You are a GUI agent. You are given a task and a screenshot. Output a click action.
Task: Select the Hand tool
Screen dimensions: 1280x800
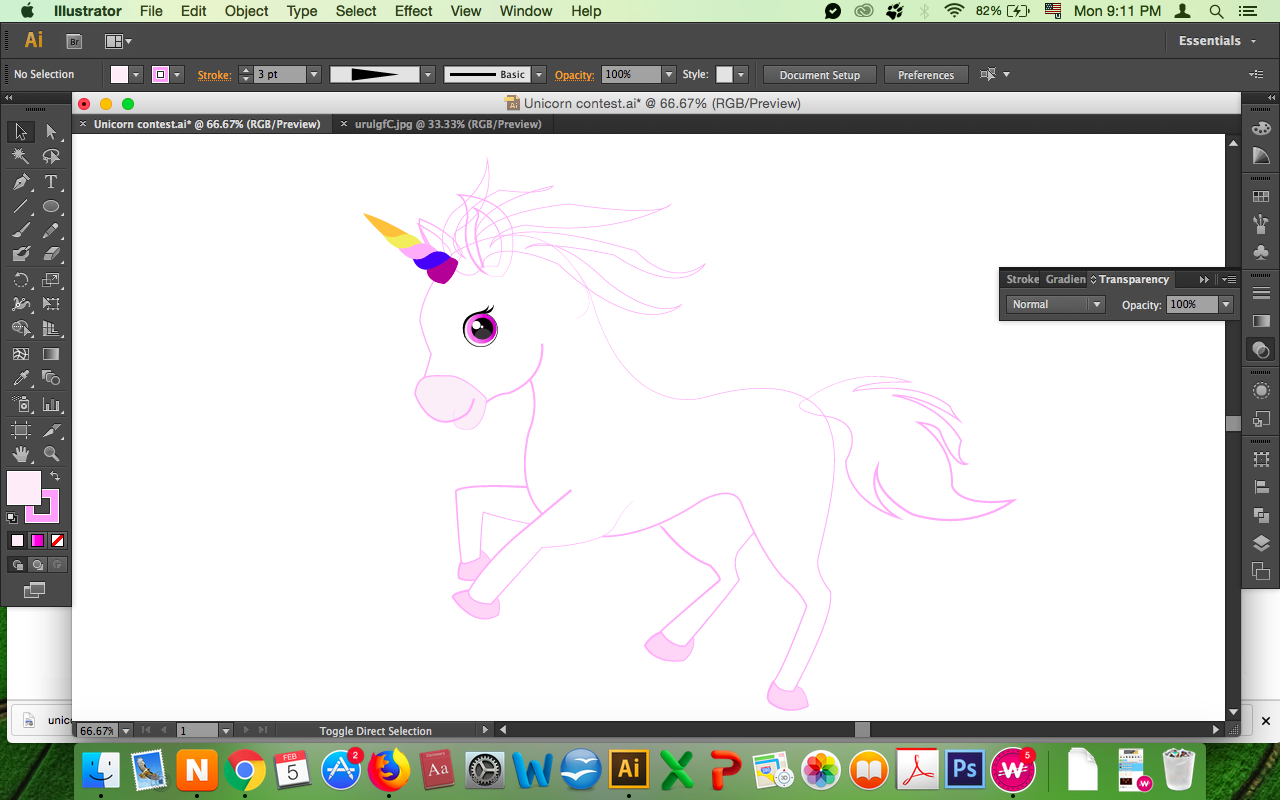pyautogui.click(x=20, y=454)
